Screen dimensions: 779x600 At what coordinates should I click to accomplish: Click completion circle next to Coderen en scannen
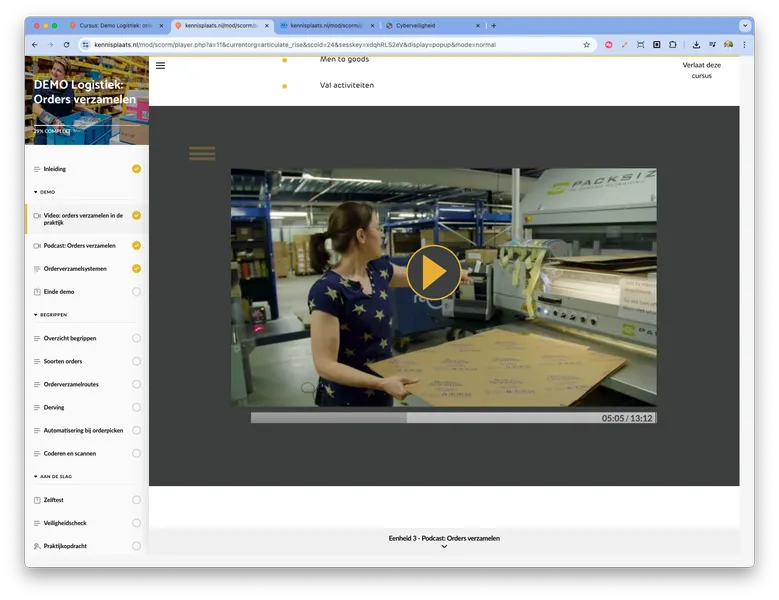(136, 453)
